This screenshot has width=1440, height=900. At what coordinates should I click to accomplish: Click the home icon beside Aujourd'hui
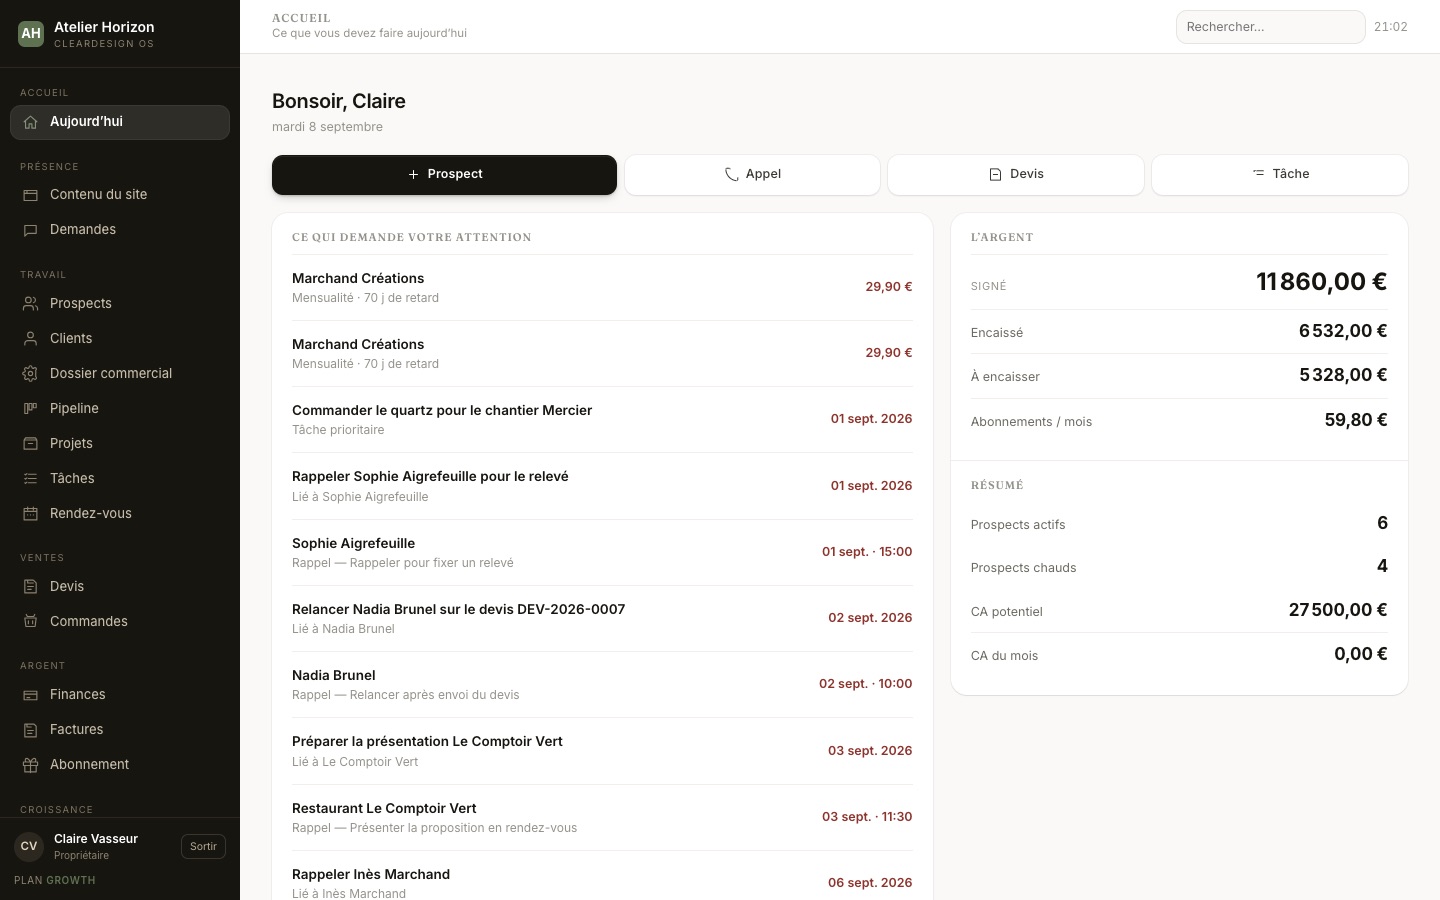pos(30,122)
